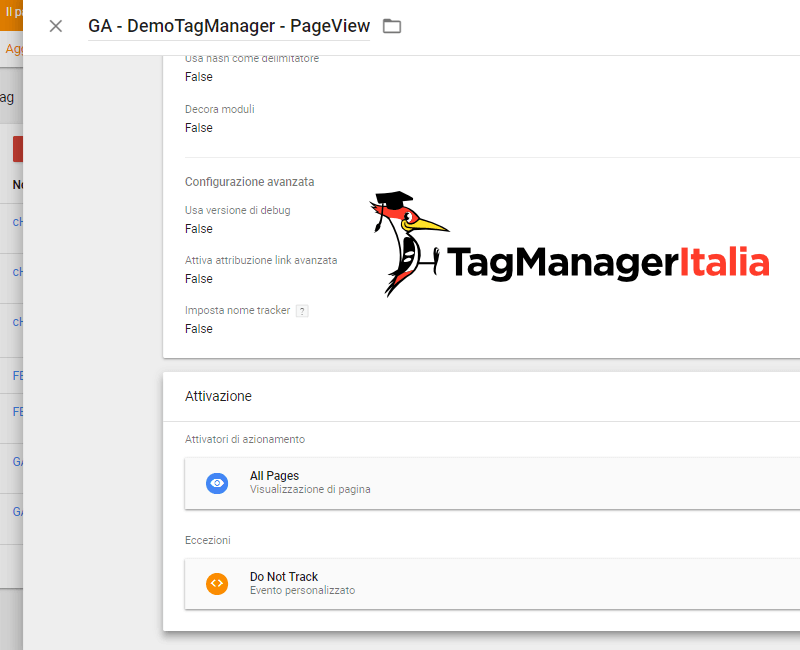Click the Attivazione section heading

[218, 396]
